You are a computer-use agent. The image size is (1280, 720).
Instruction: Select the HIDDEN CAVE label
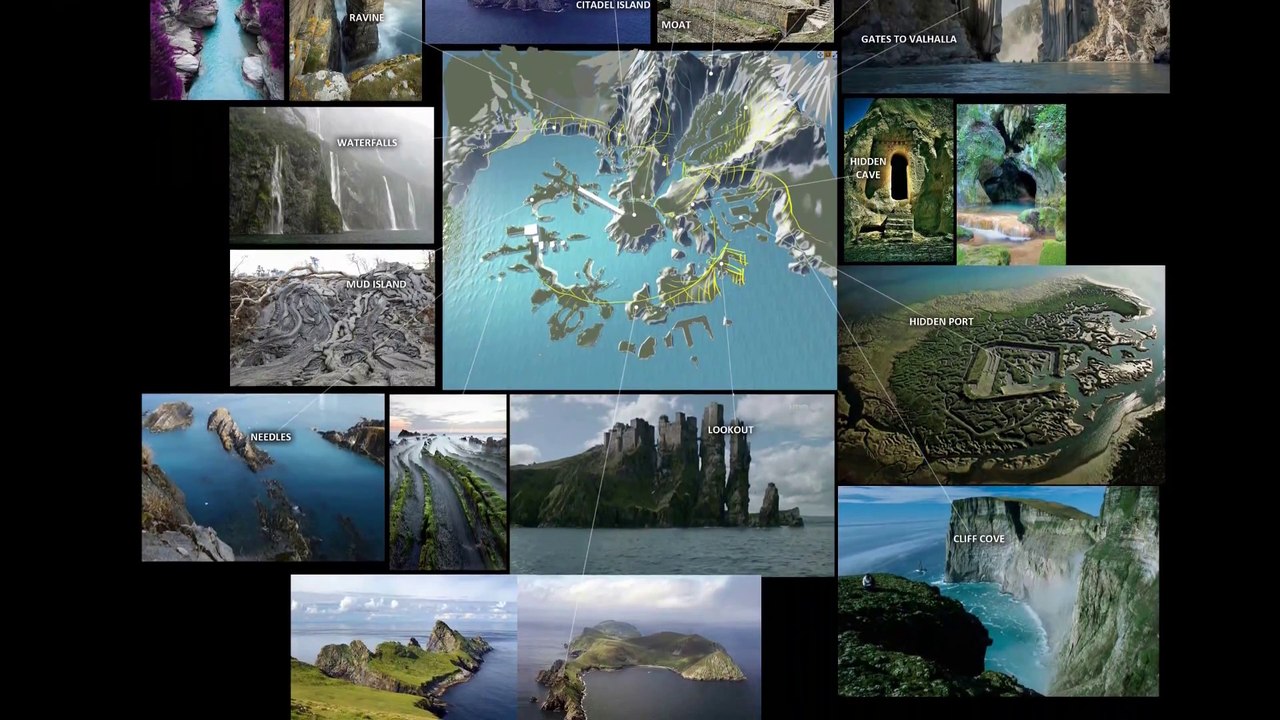click(x=868, y=168)
